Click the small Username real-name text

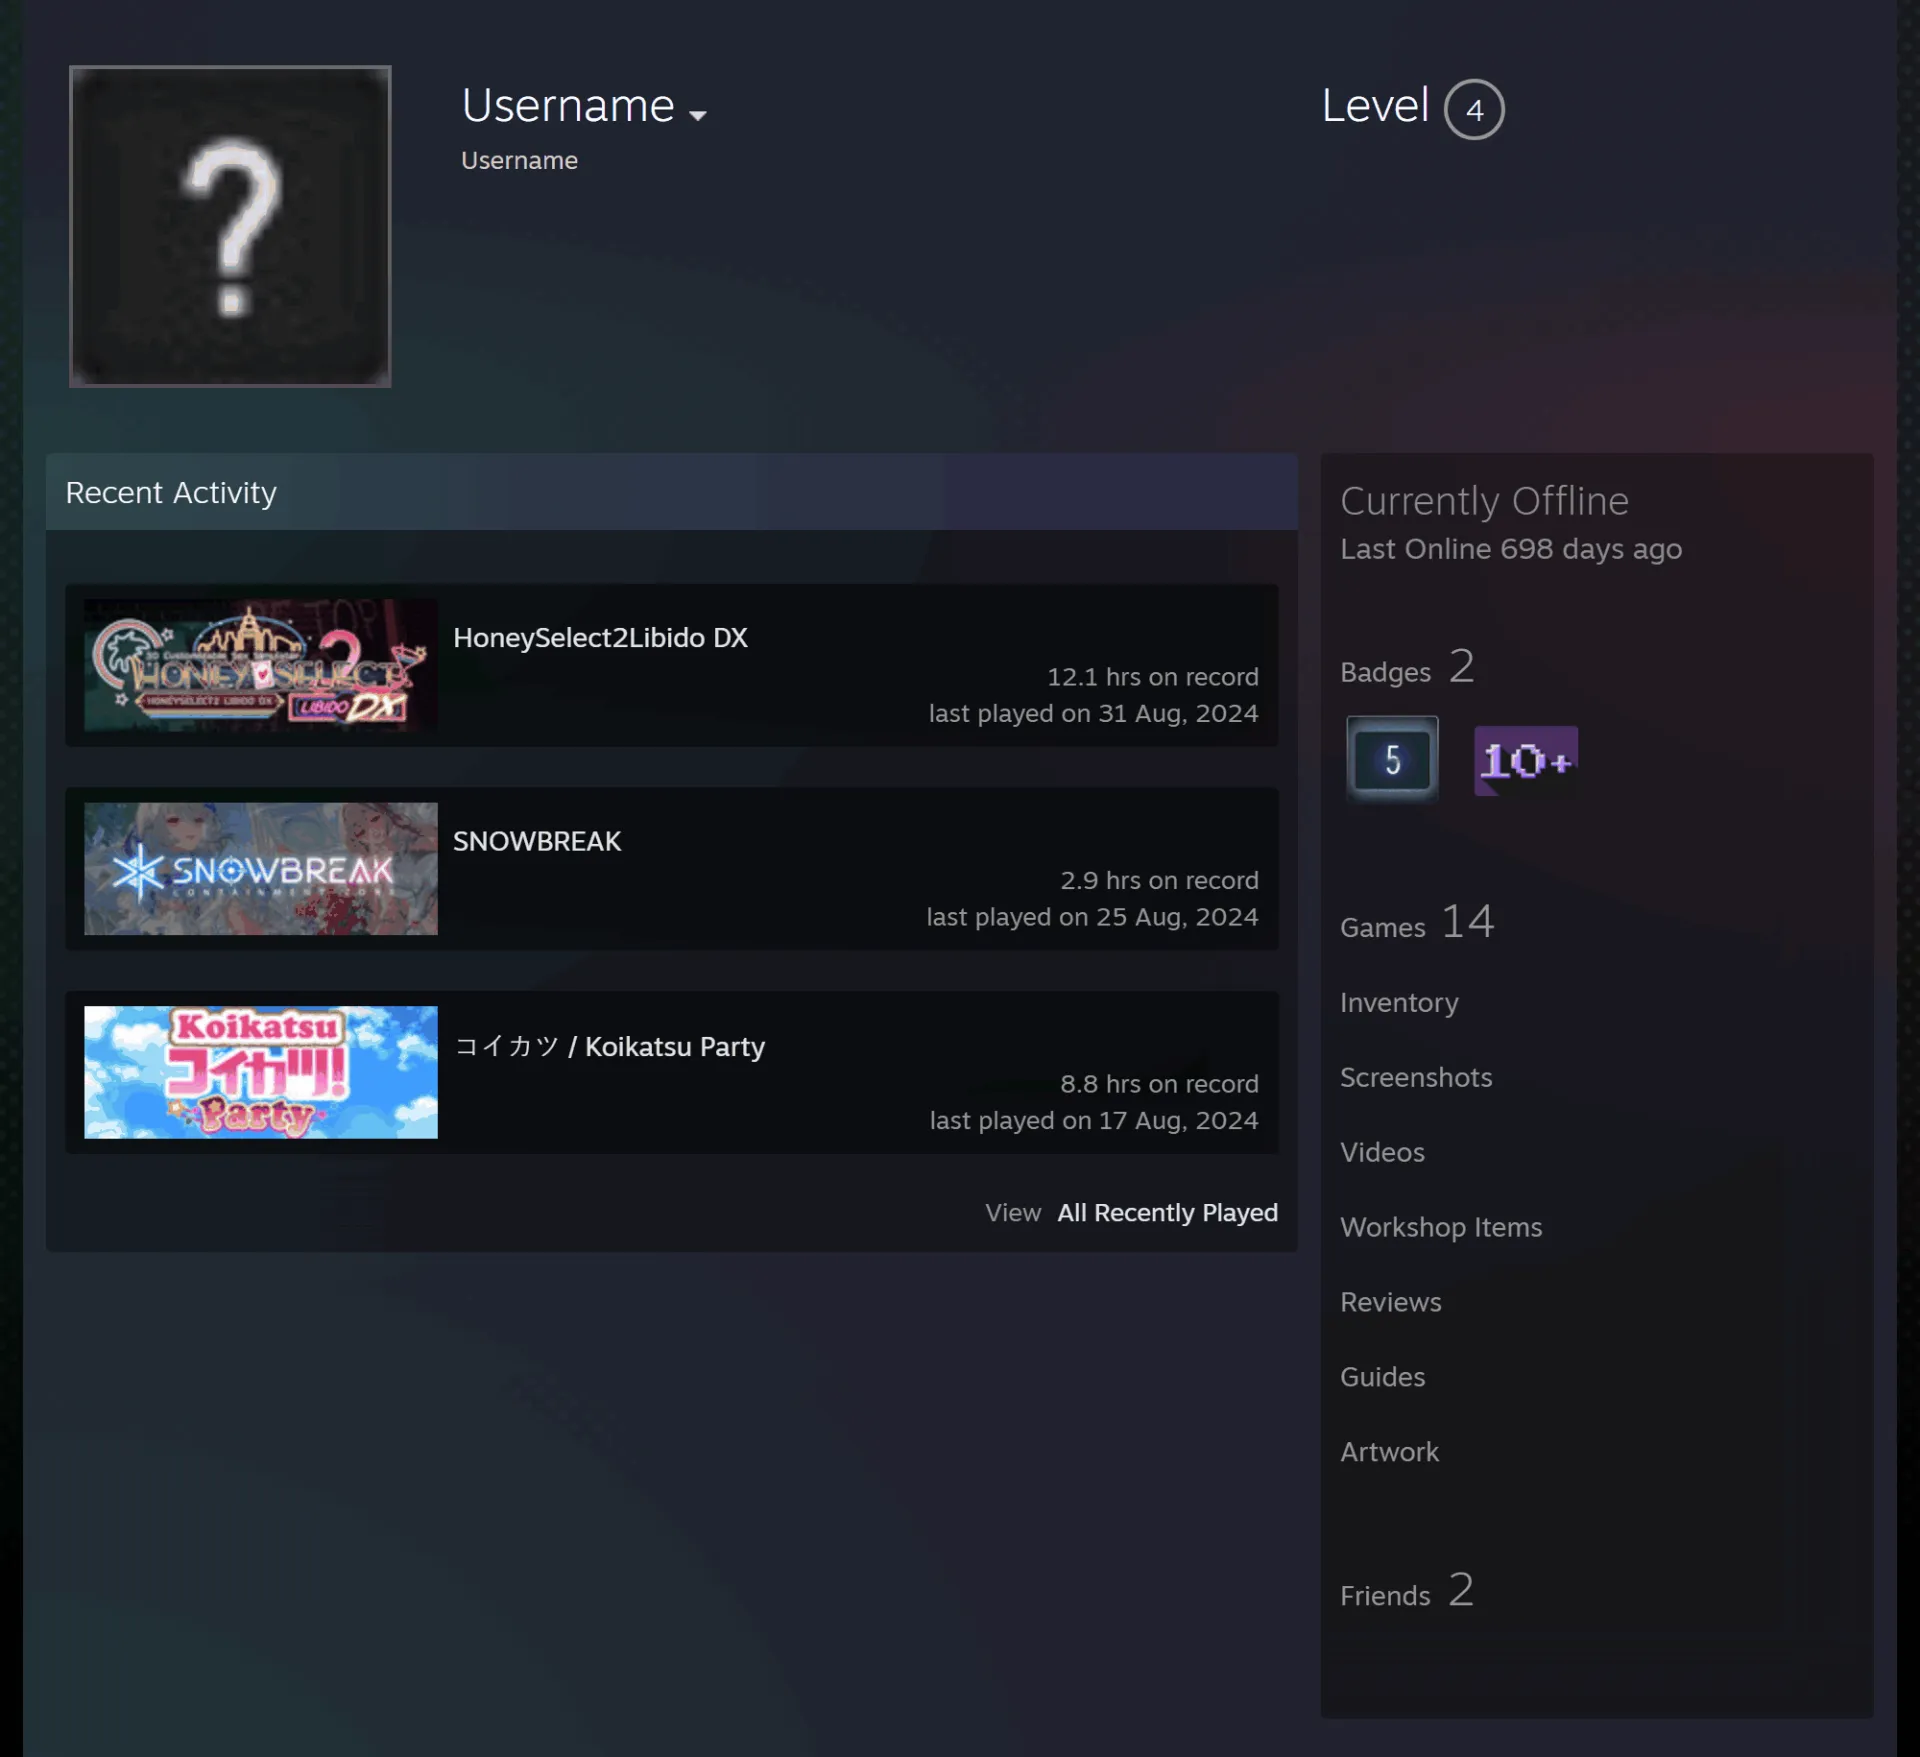coord(519,161)
